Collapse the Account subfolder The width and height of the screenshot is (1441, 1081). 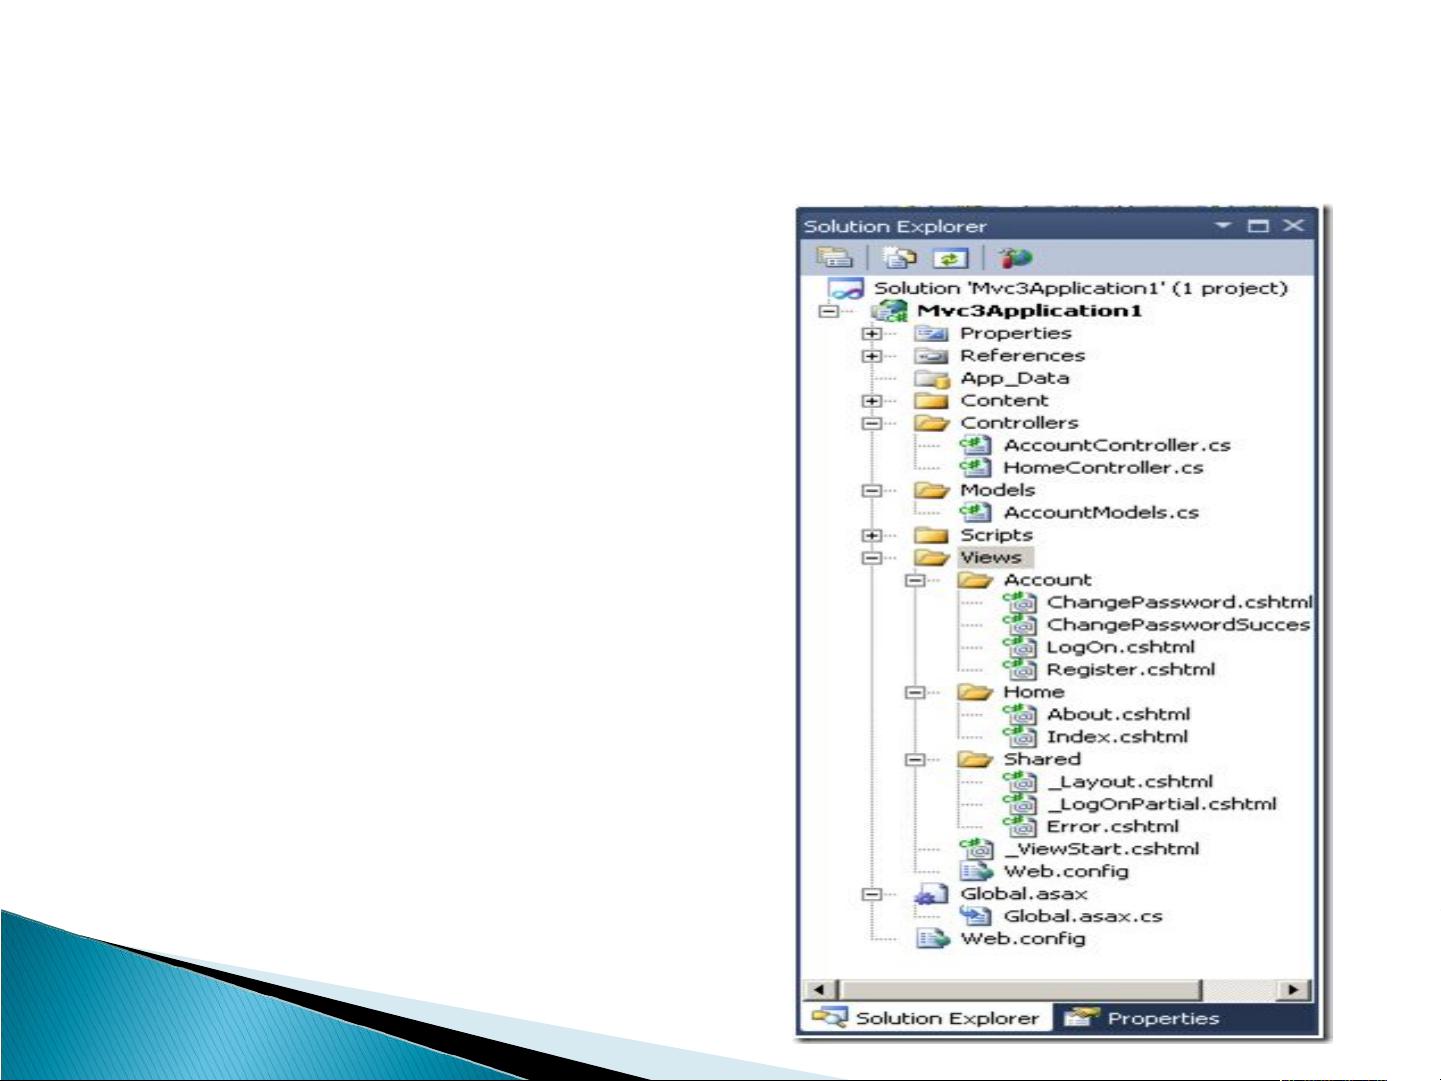[x=915, y=580]
